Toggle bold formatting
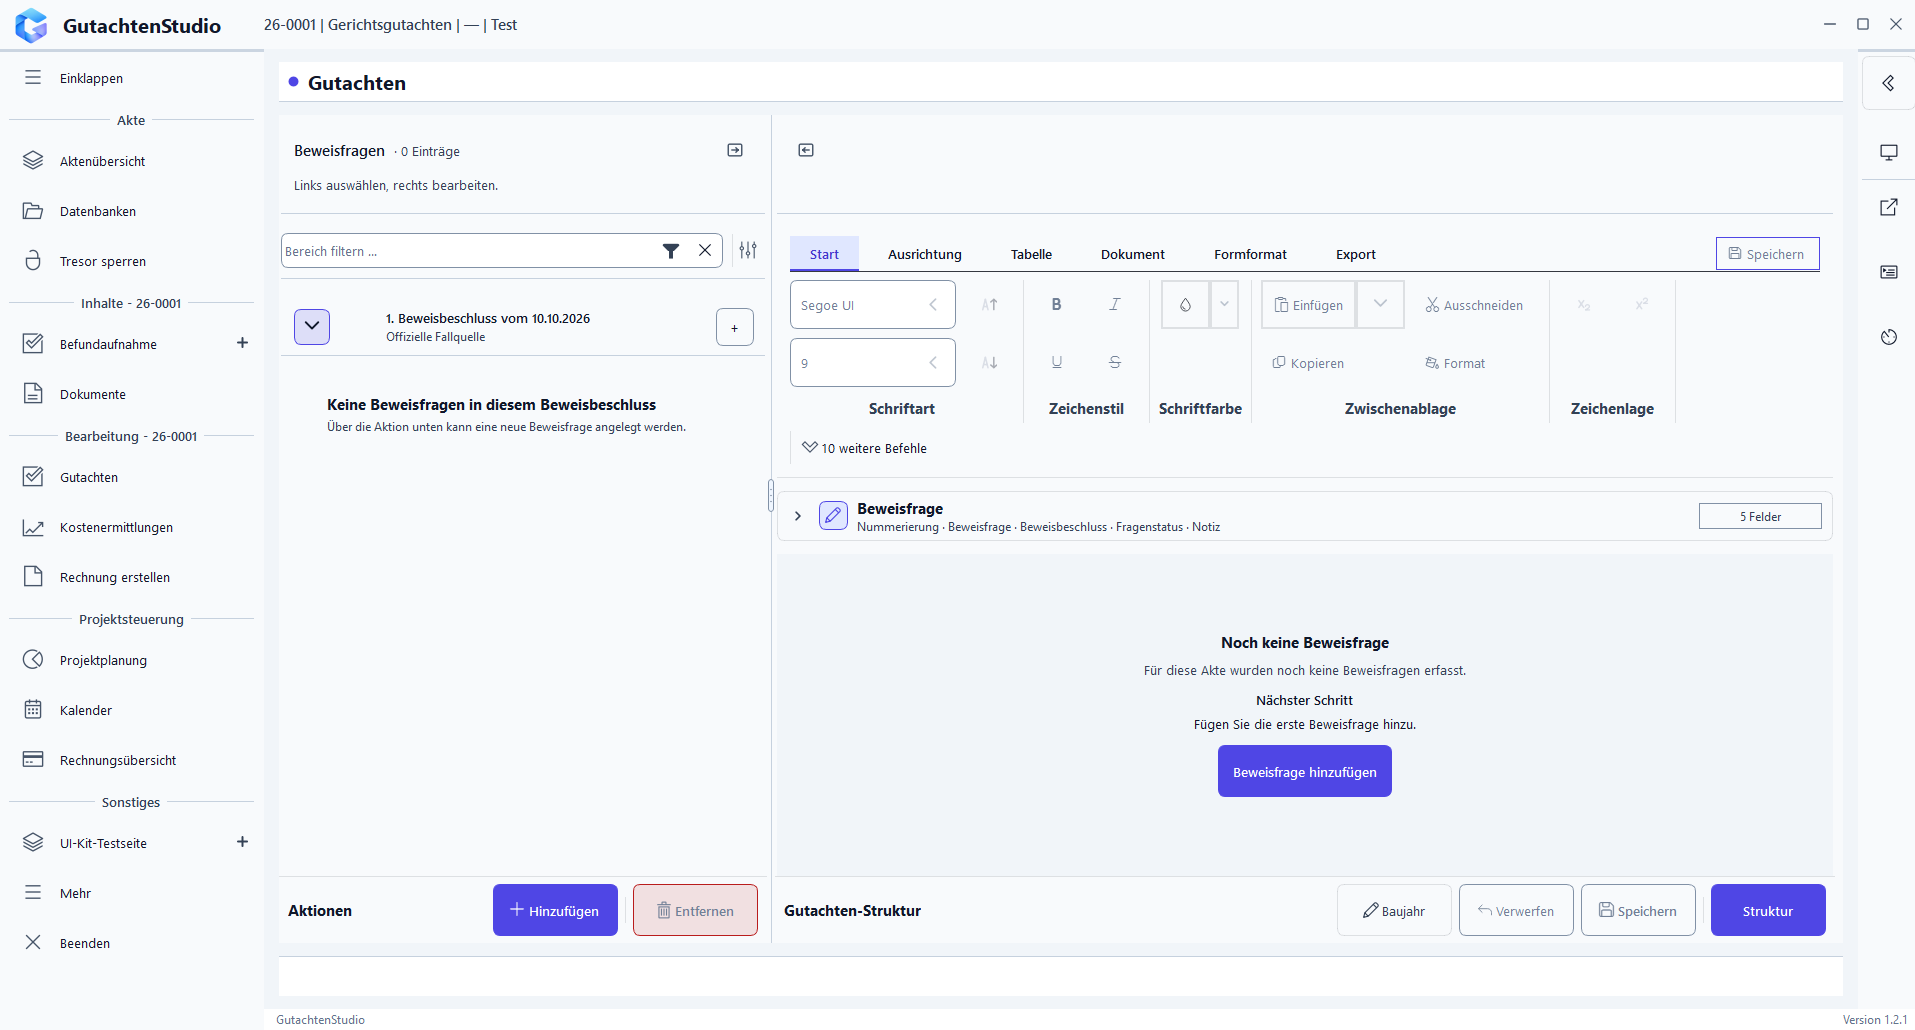This screenshot has width=1915, height=1030. pyautogui.click(x=1056, y=304)
